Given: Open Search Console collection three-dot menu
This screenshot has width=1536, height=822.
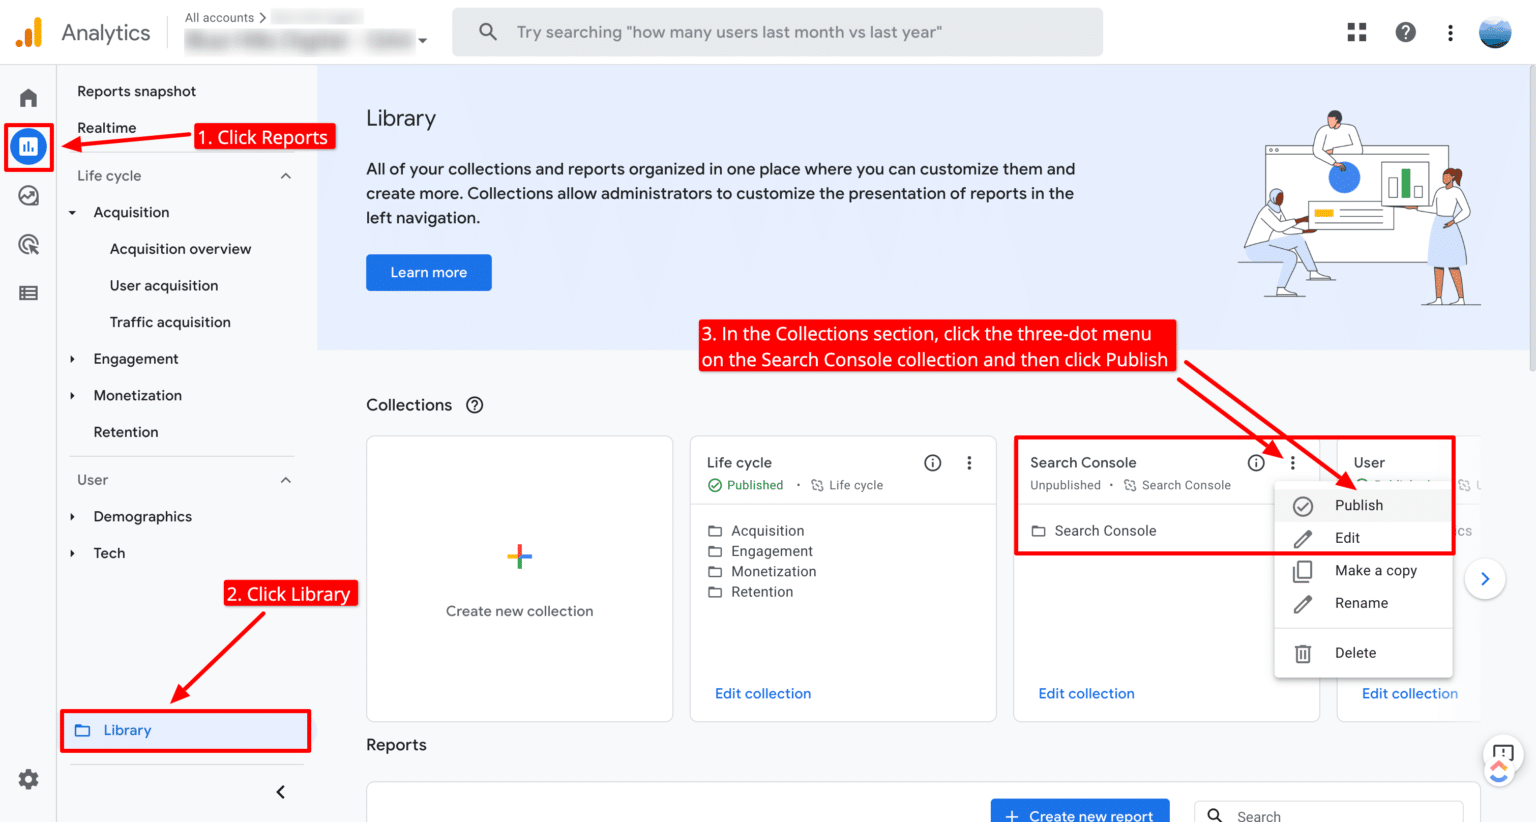Looking at the screenshot, I should pos(1293,463).
